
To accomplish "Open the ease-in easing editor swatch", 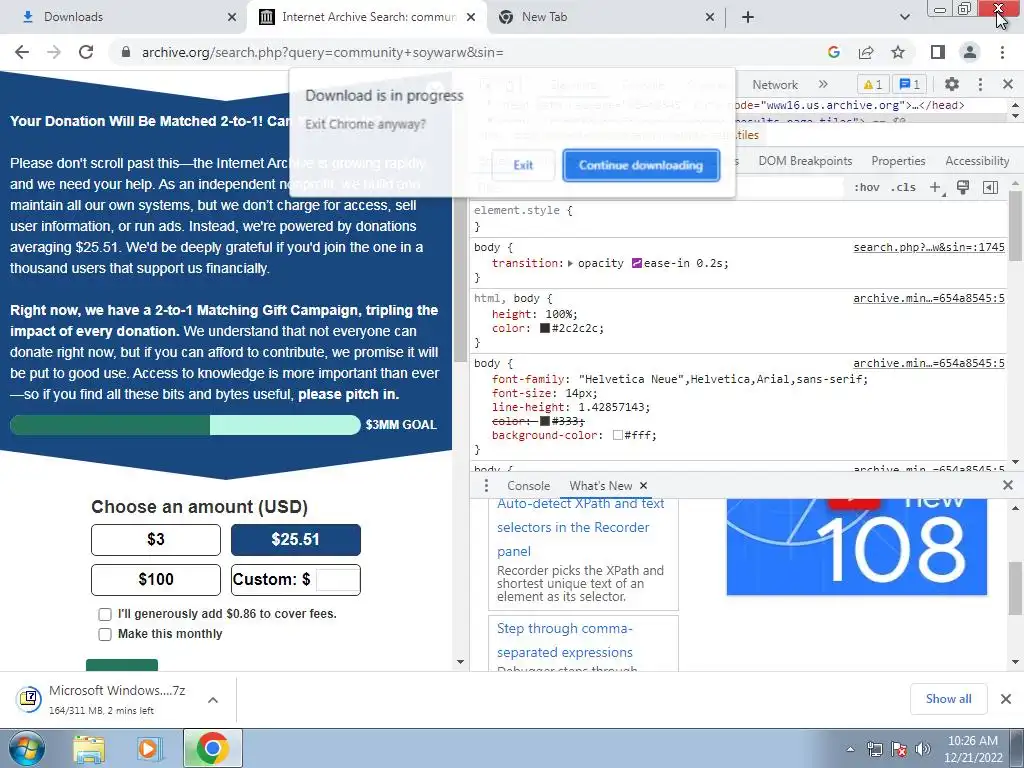I will [637, 263].
